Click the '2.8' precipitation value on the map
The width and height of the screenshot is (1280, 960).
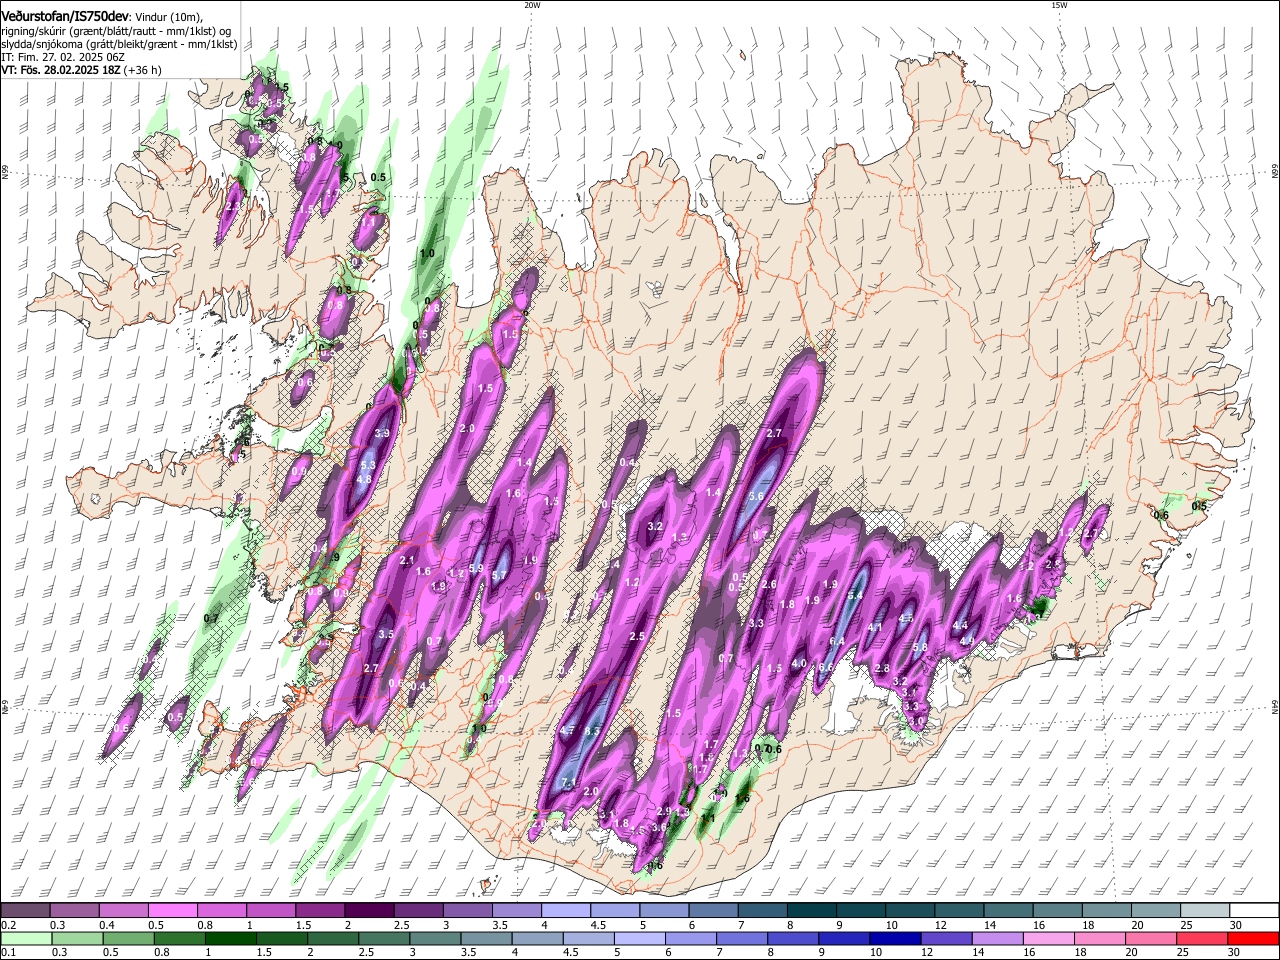pyautogui.click(x=882, y=668)
